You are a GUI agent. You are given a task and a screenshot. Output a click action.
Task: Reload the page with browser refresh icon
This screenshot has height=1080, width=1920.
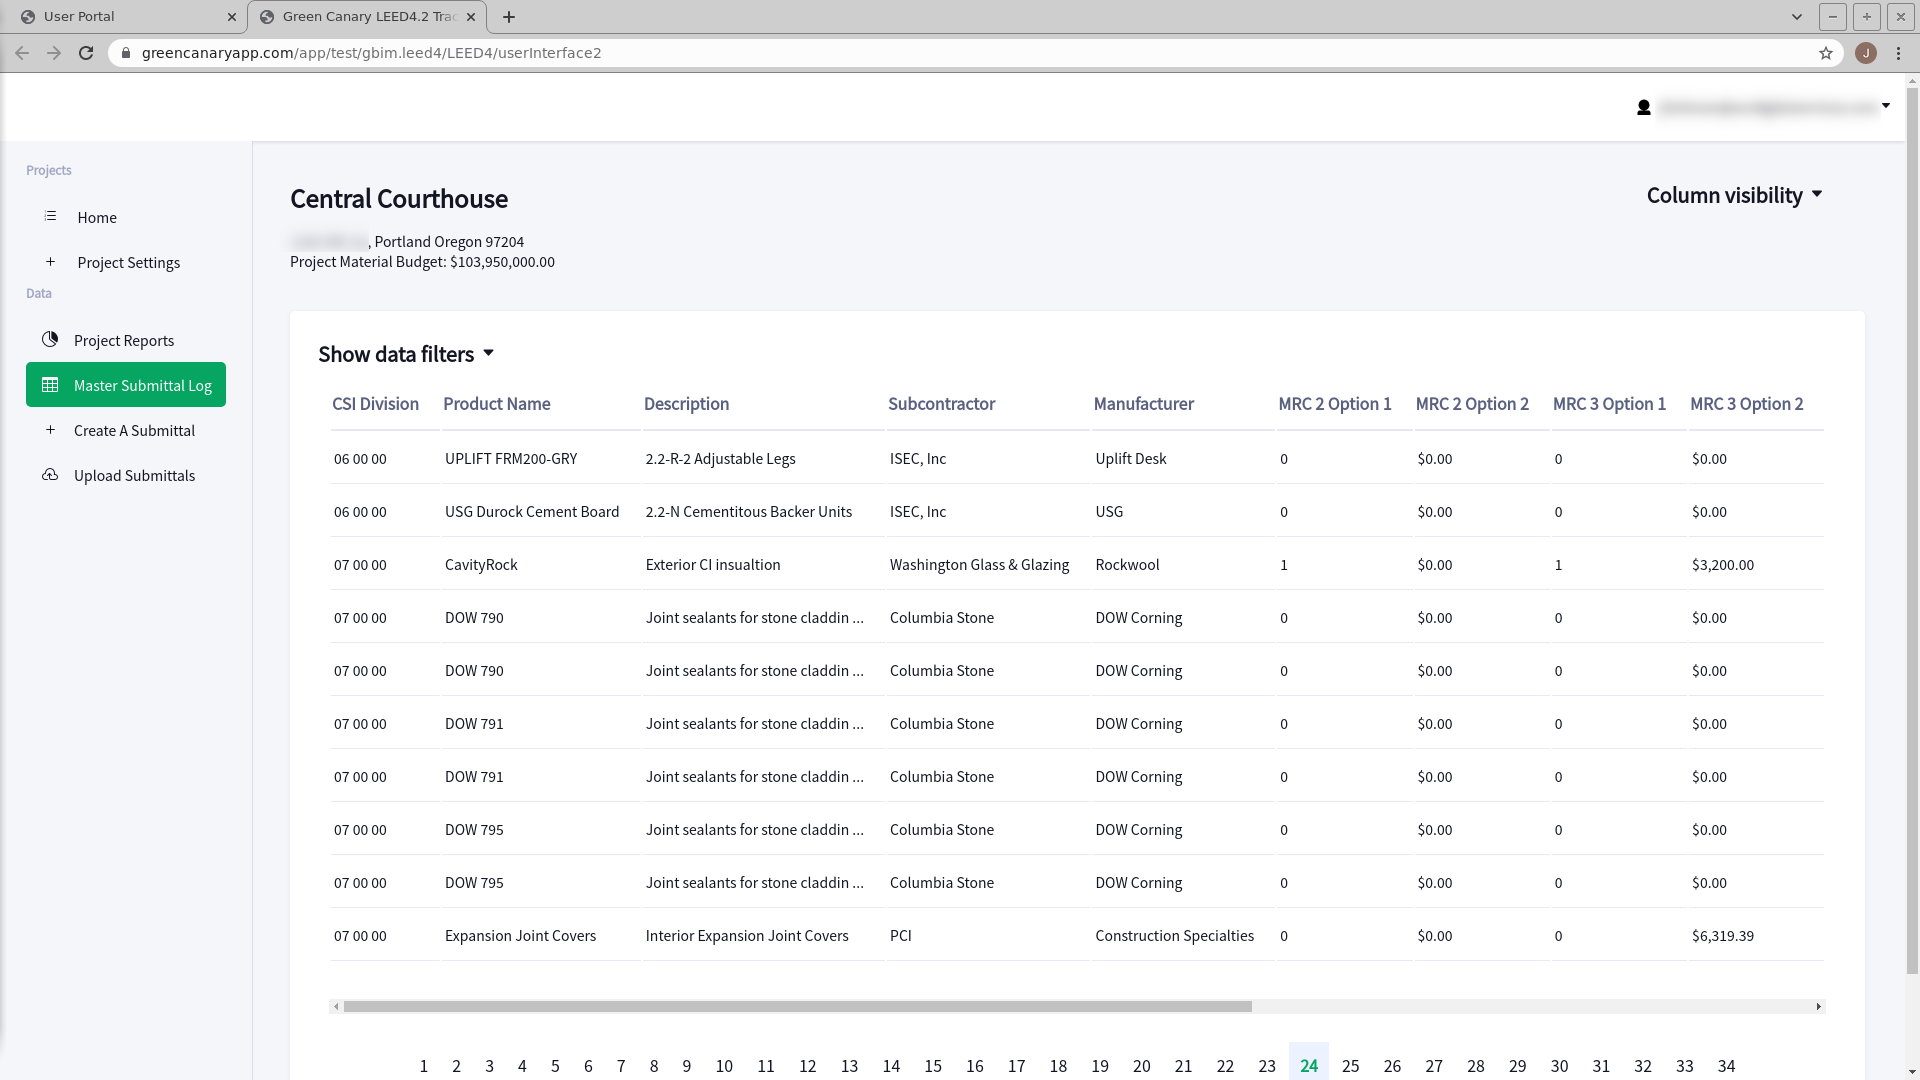86,53
